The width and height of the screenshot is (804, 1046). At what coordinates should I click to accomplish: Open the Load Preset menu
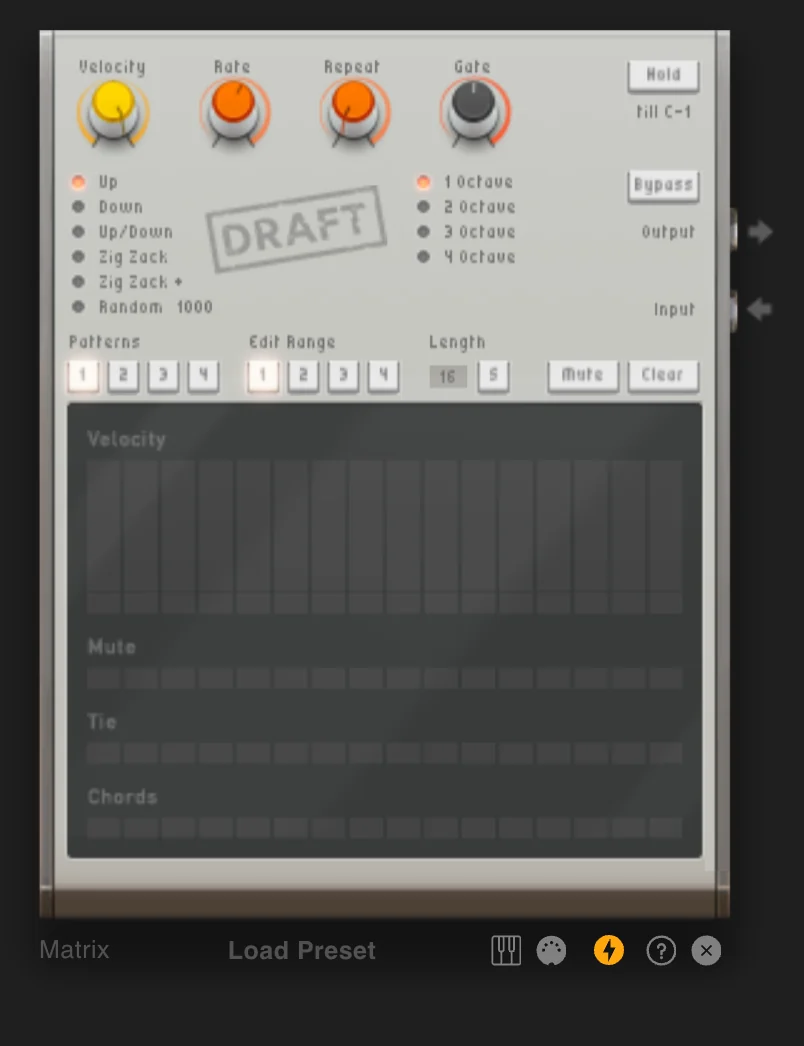pyautogui.click(x=301, y=950)
